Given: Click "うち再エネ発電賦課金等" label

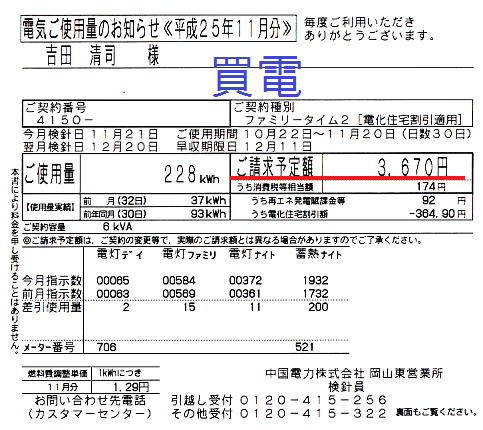Looking at the screenshot, I should [x=298, y=201].
